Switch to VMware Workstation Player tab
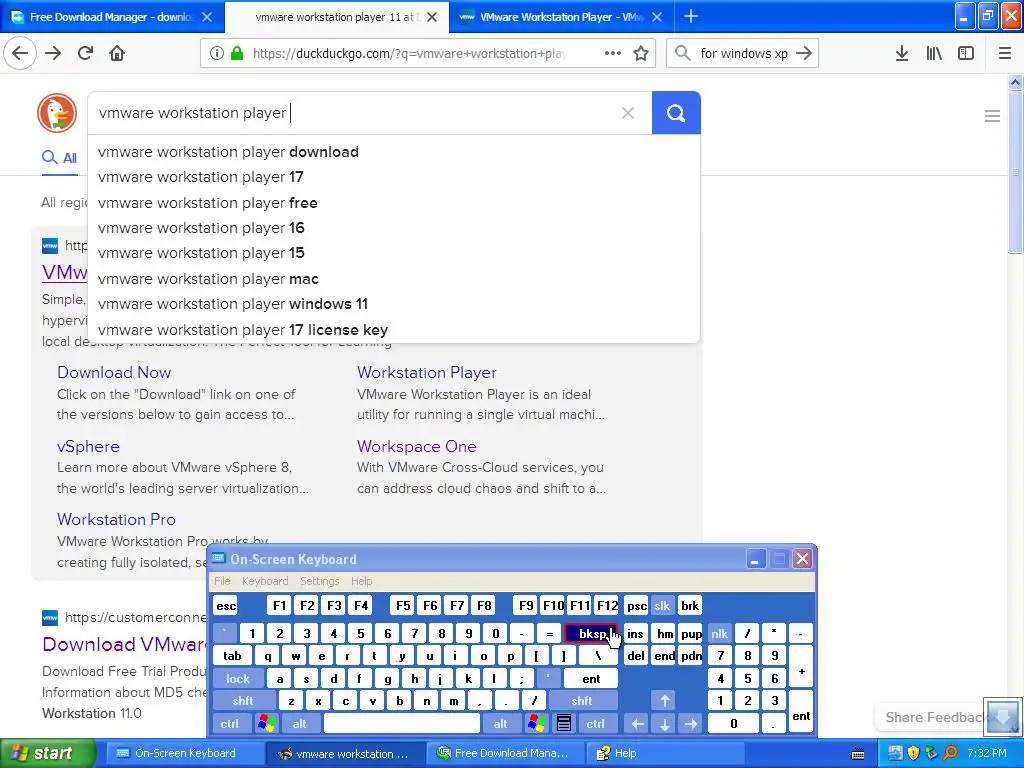1024x768 pixels. (562, 17)
